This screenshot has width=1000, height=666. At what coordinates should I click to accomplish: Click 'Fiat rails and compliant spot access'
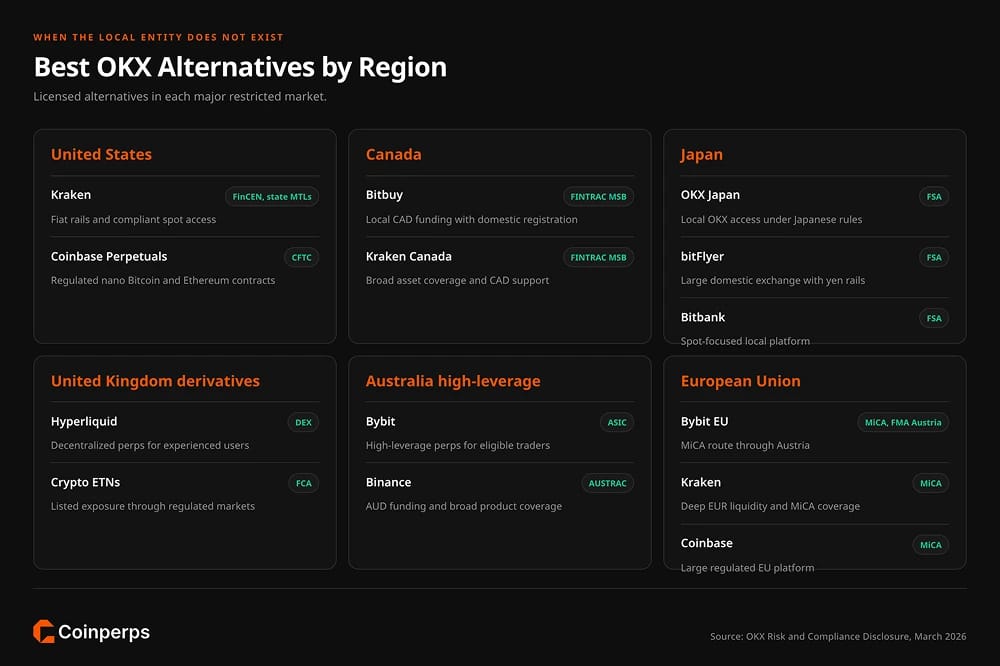pos(133,219)
